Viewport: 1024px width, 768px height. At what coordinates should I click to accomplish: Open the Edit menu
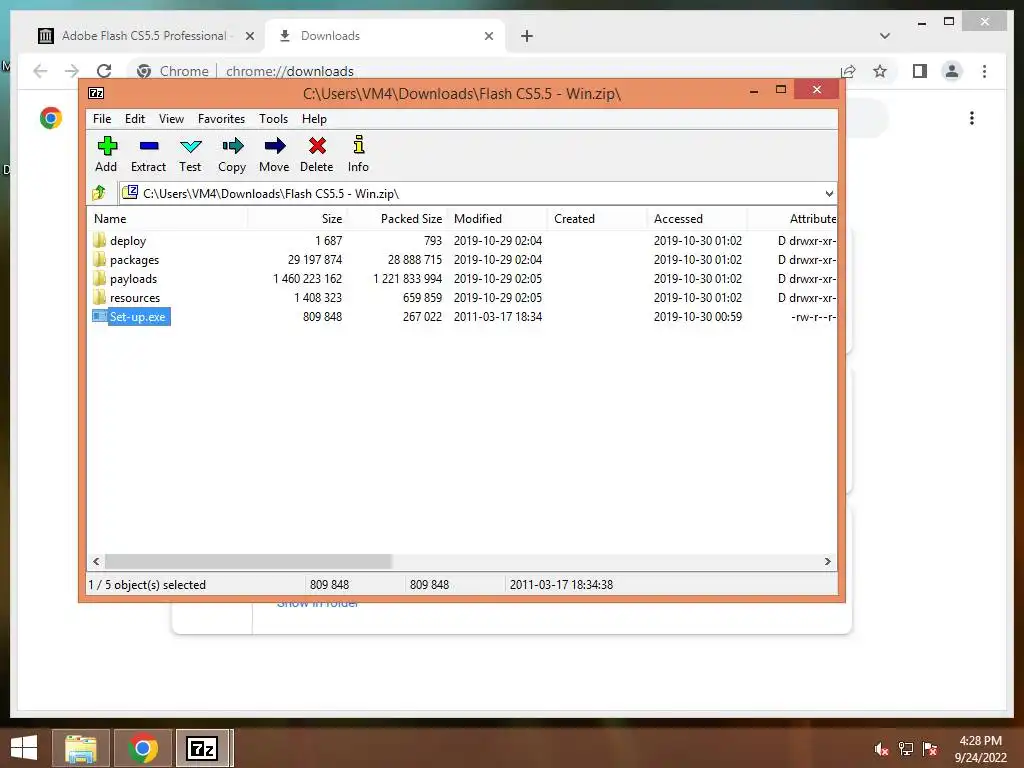tap(135, 119)
